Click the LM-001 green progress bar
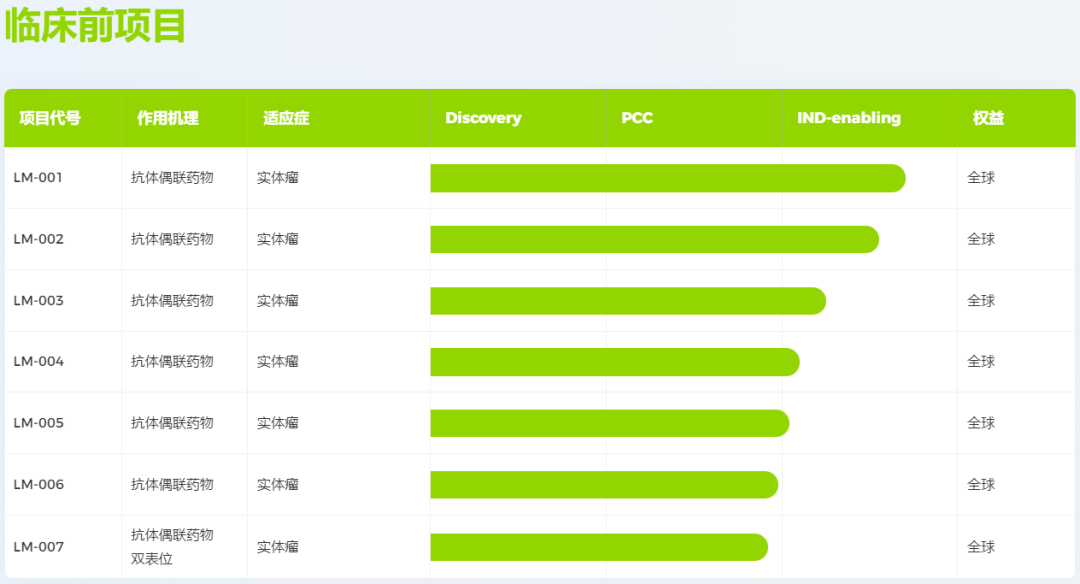1080x584 pixels. point(667,178)
